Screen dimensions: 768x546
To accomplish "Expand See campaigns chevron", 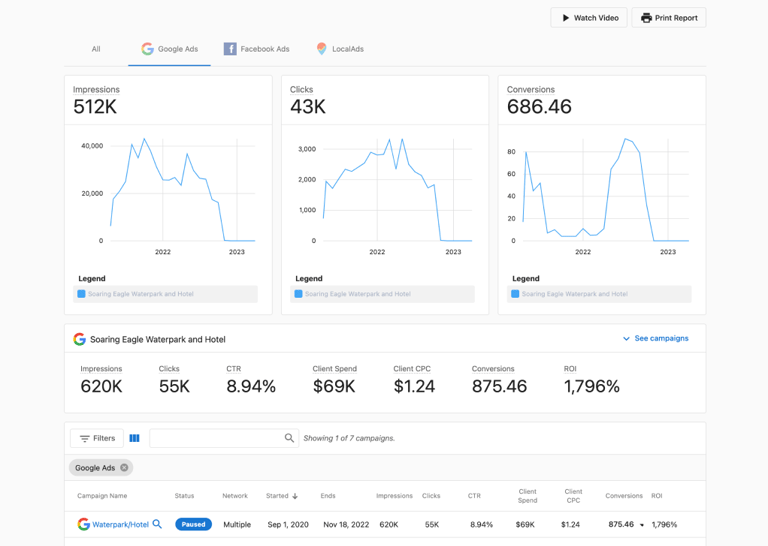I will tap(626, 338).
